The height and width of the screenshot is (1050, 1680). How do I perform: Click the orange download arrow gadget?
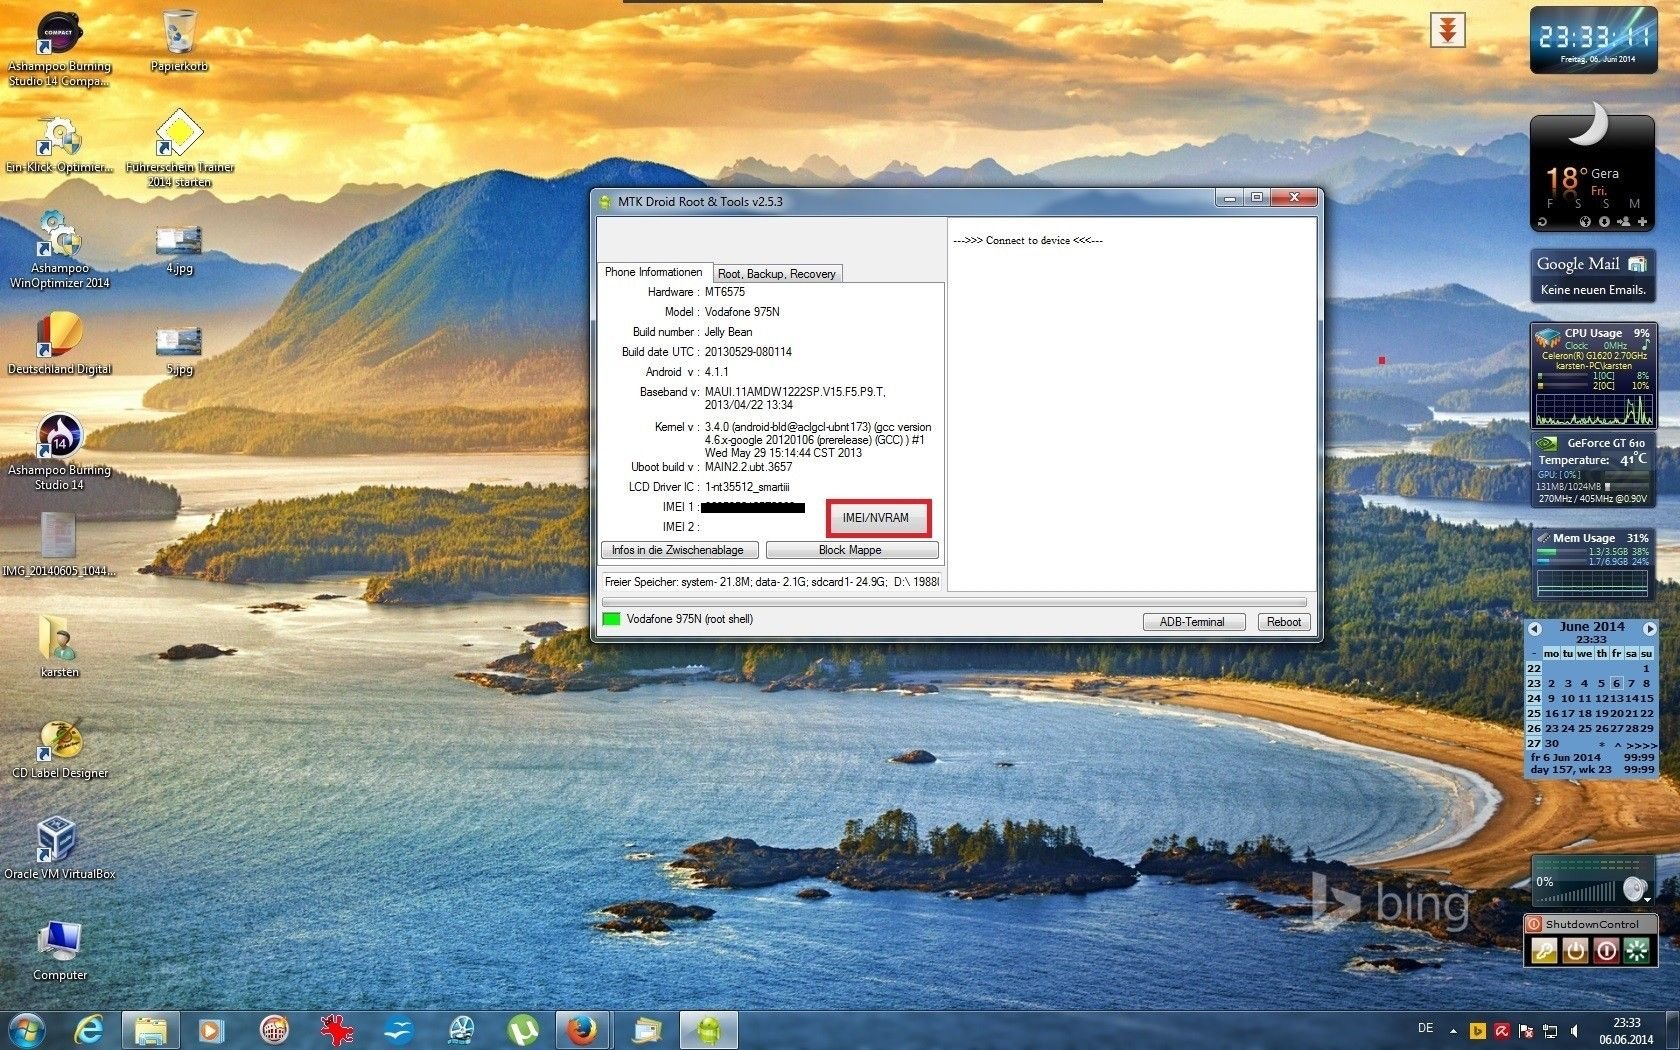click(x=1447, y=30)
